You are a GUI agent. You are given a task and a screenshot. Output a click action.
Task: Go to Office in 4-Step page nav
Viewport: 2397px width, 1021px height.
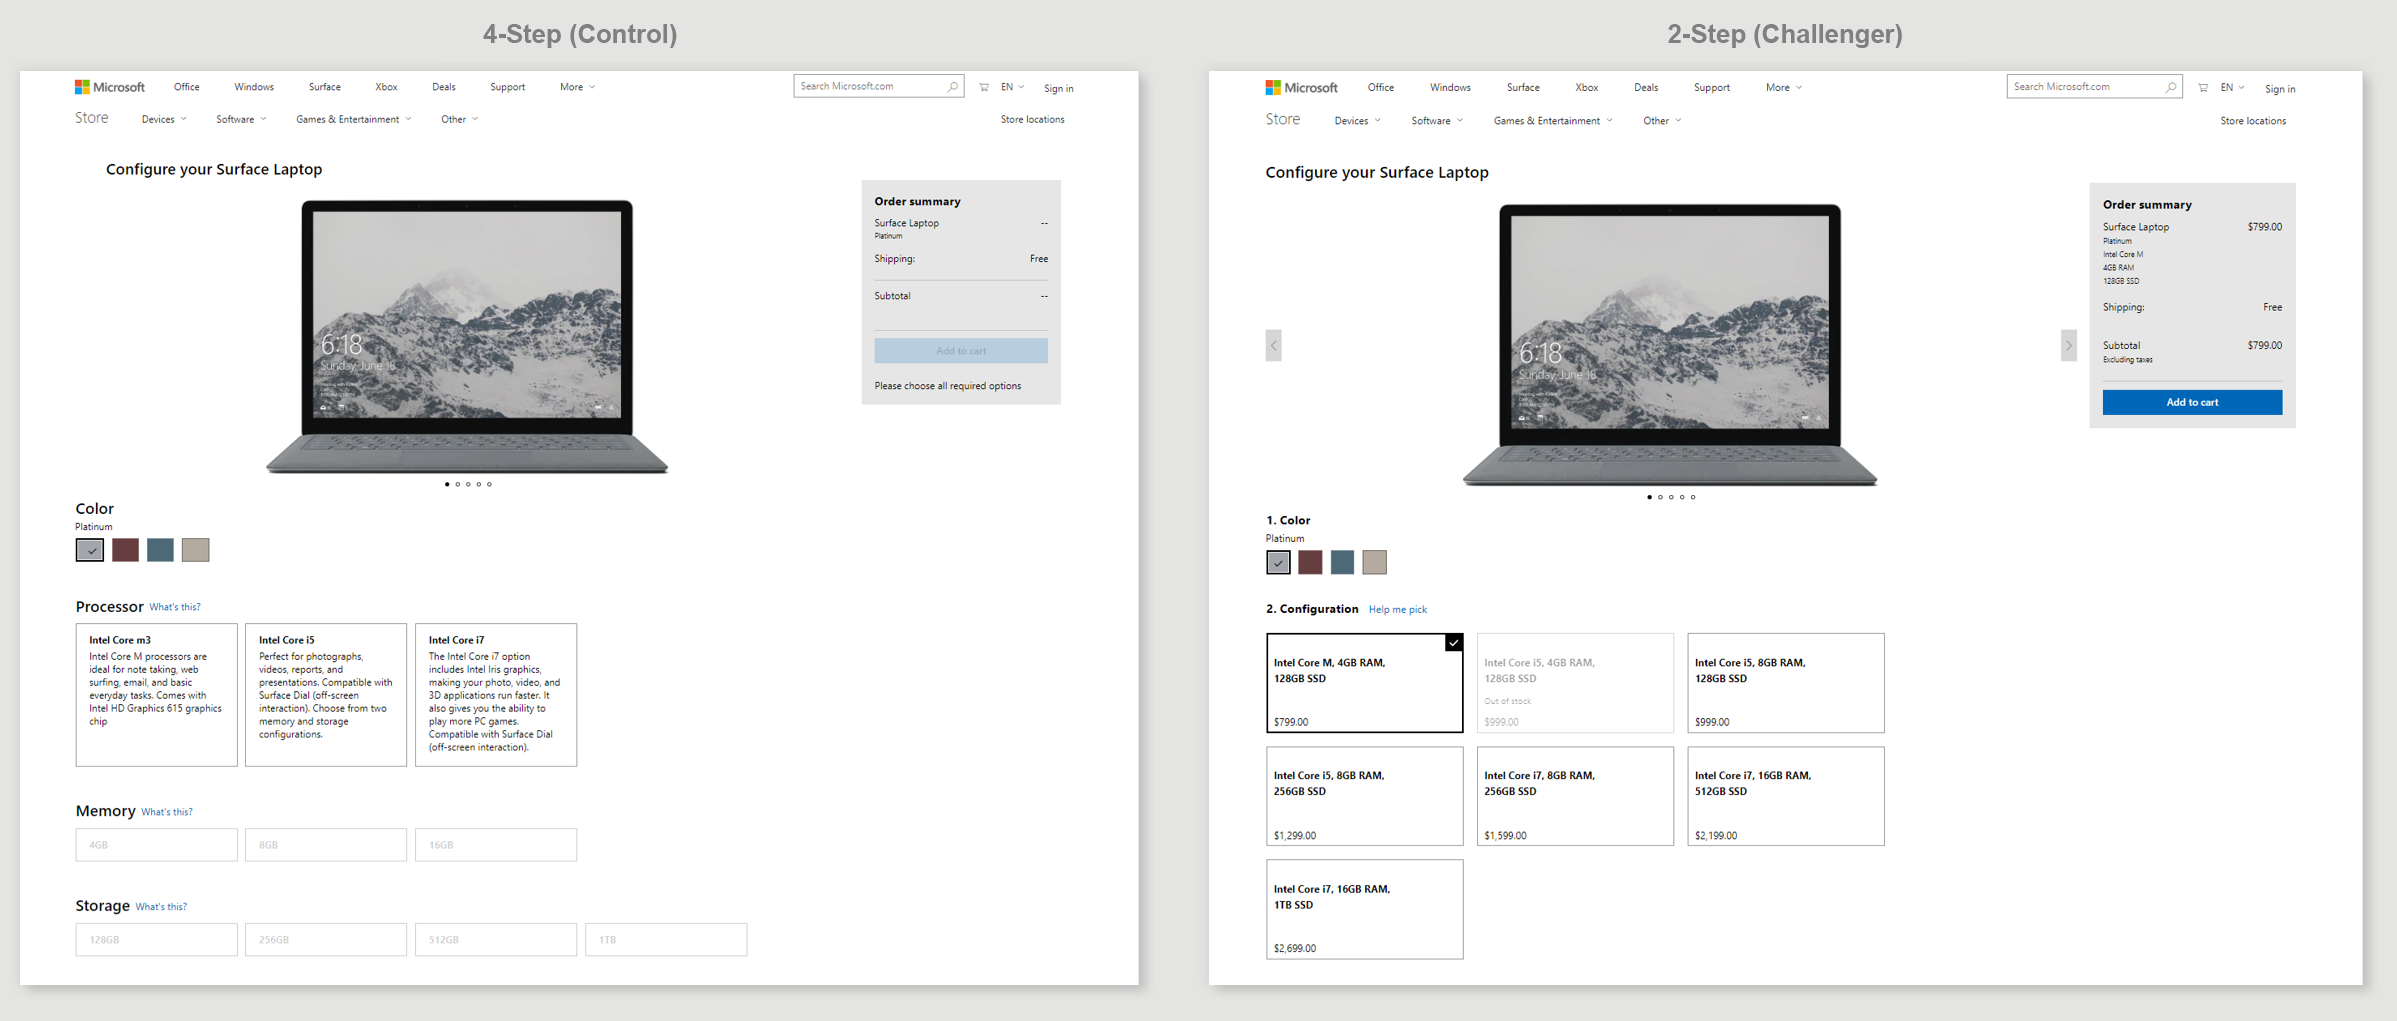[x=187, y=87]
